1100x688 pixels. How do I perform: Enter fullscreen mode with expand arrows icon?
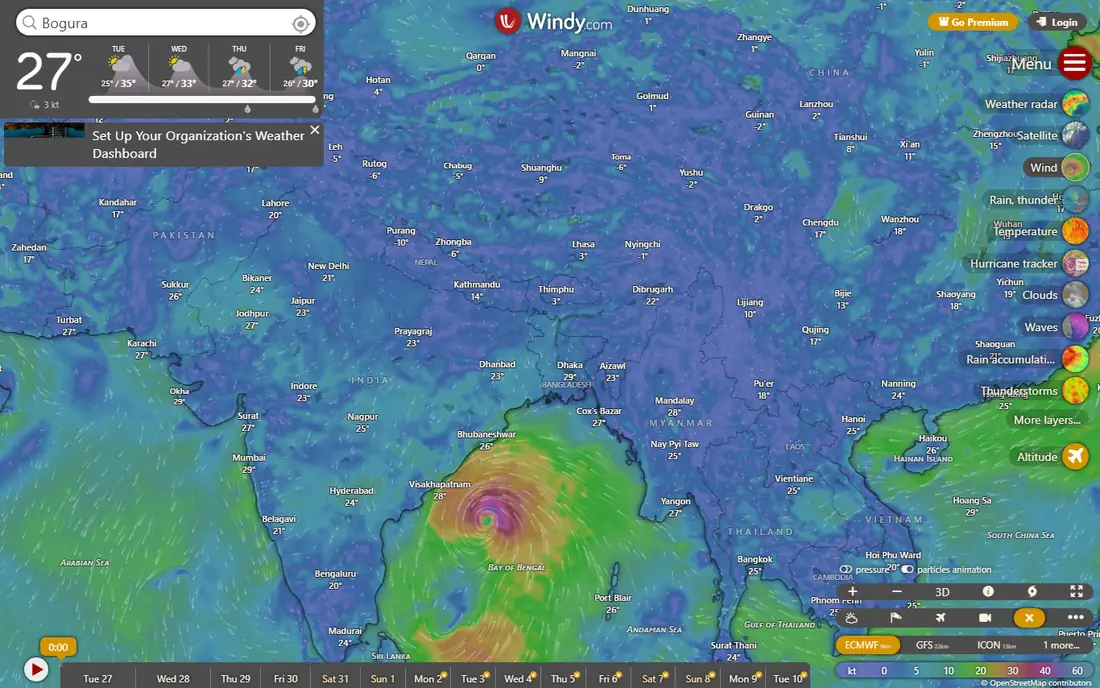point(1076,591)
